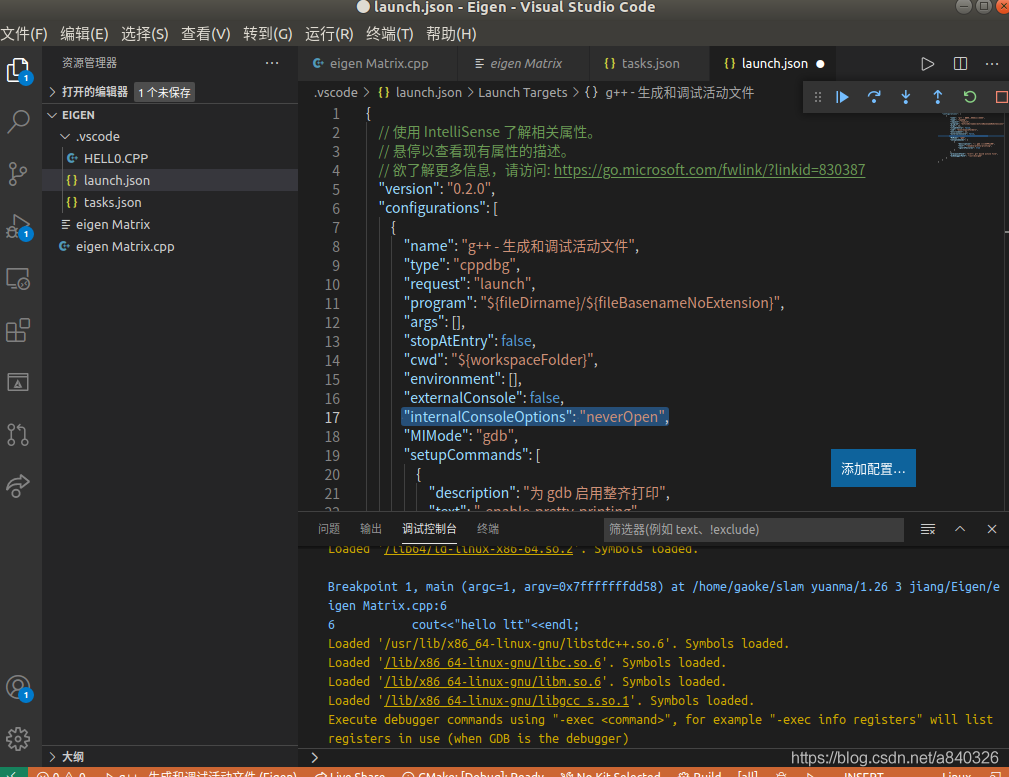Open the Run and Debug view

(x=18, y=226)
